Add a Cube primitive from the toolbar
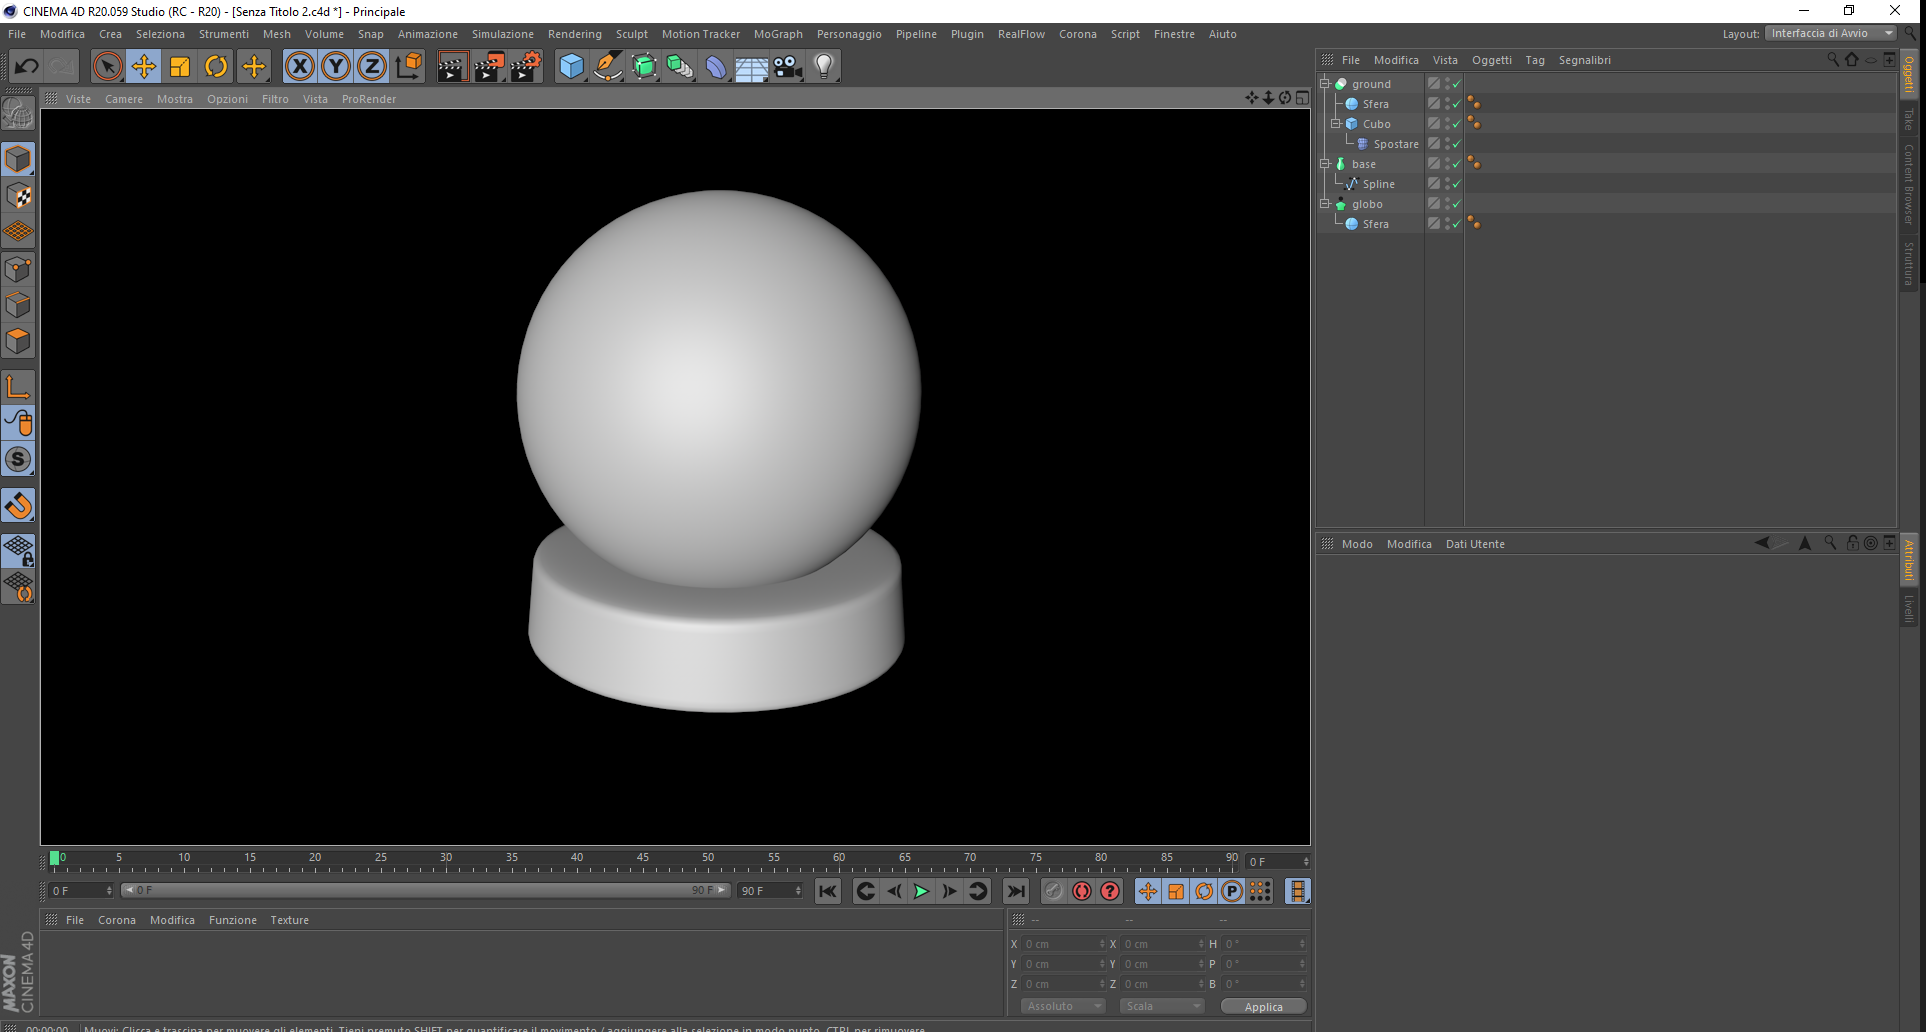Image resolution: width=1926 pixels, height=1032 pixels. point(571,67)
